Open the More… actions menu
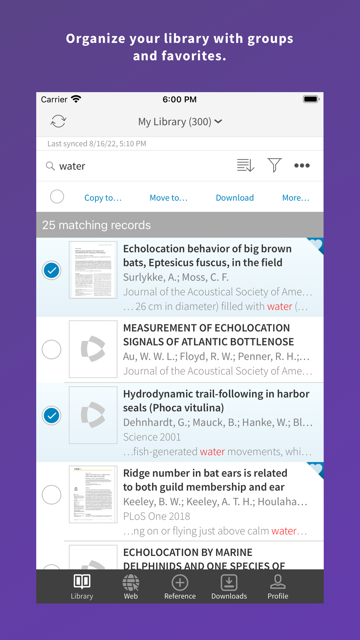 296,198
